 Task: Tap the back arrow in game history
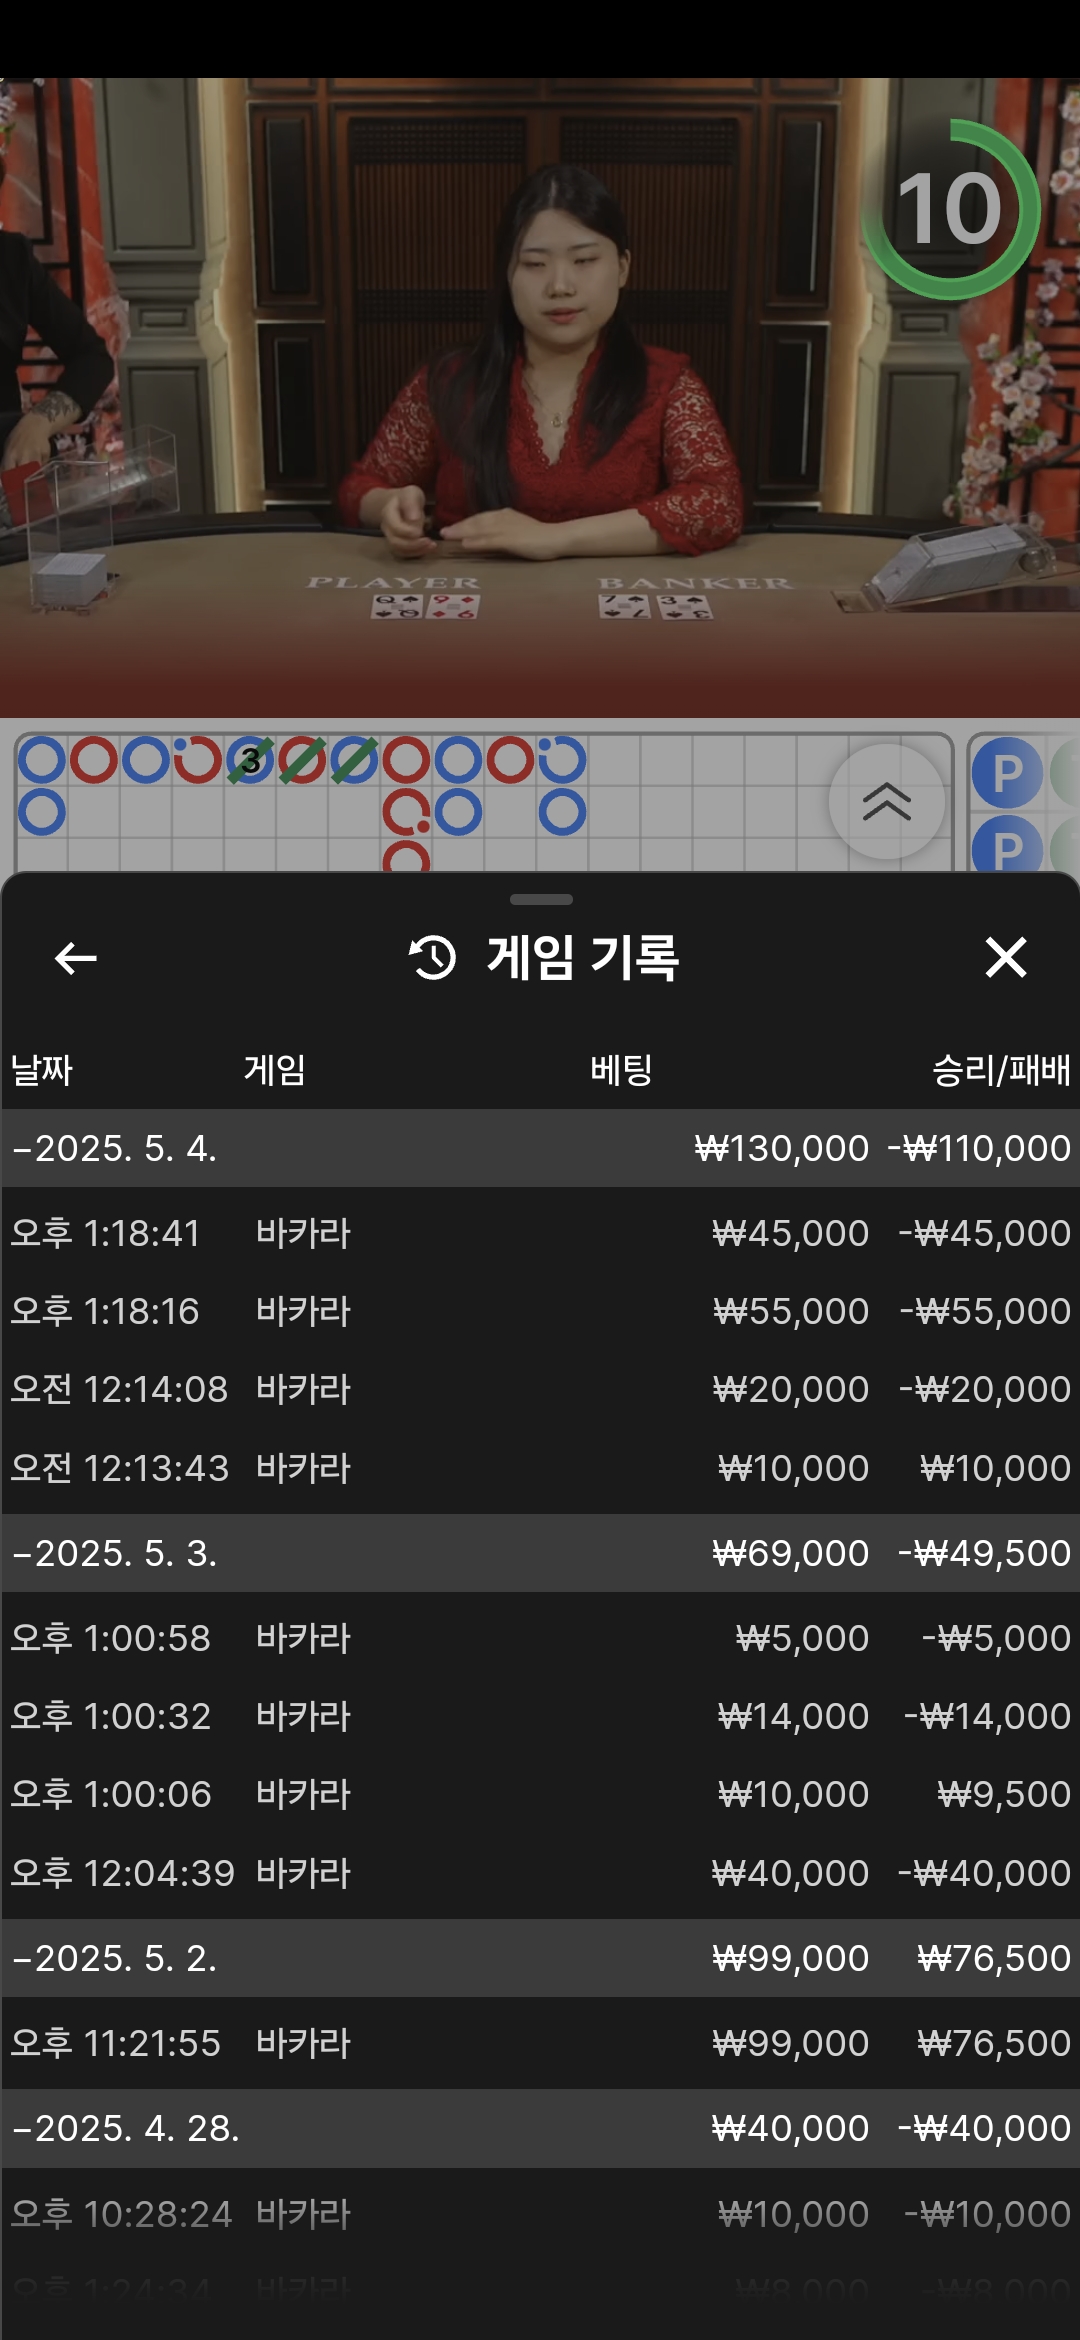click(75, 958)
